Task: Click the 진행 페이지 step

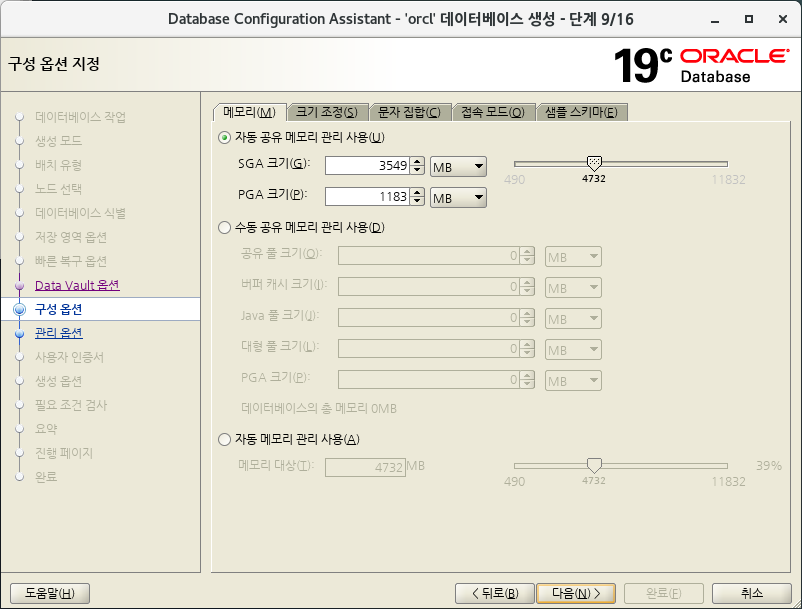Action: click(64, 453)
